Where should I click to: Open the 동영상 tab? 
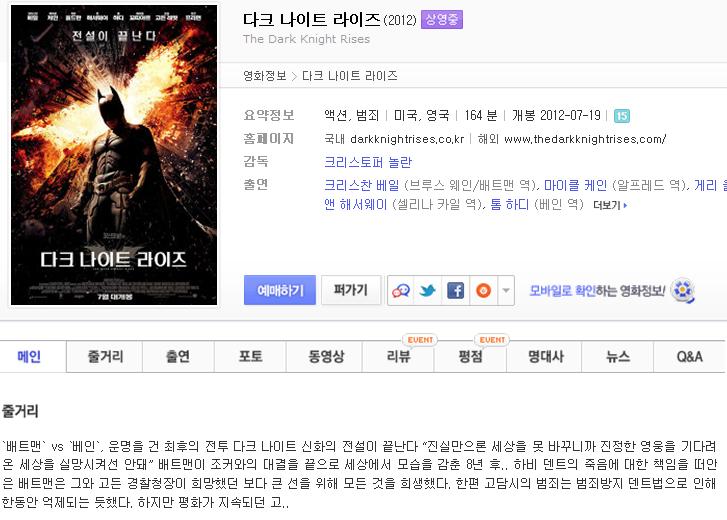click(326, 356)
